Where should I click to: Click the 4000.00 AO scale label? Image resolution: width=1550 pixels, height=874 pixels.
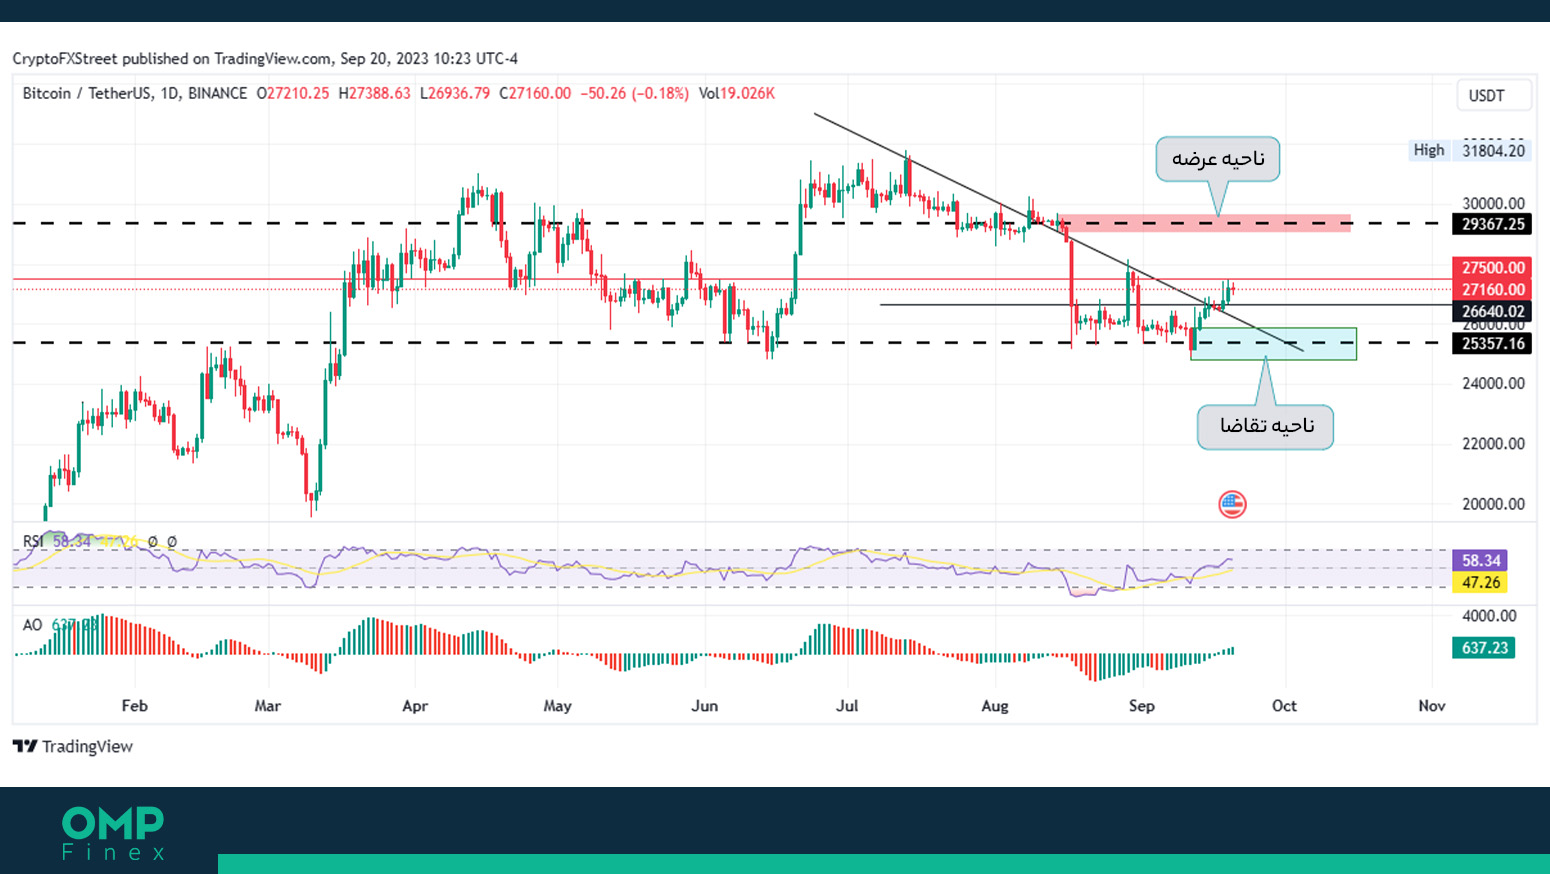point(1489,616)
